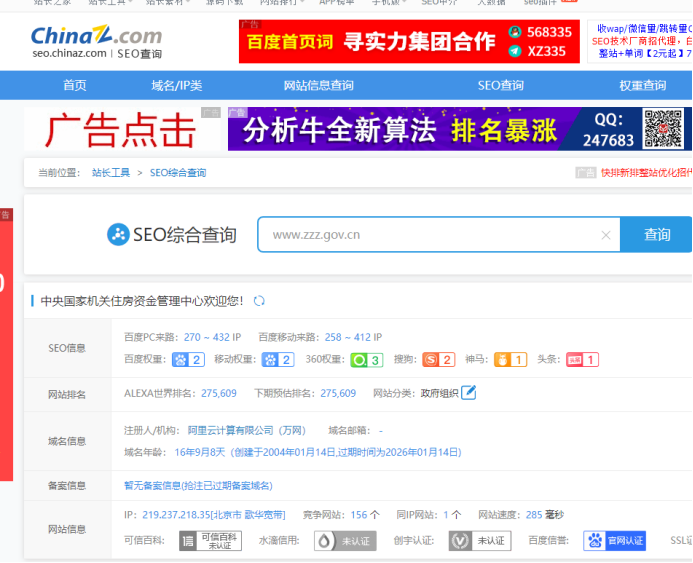
Task: Open the 权重查询 nav menu
Action: [643, 85]
